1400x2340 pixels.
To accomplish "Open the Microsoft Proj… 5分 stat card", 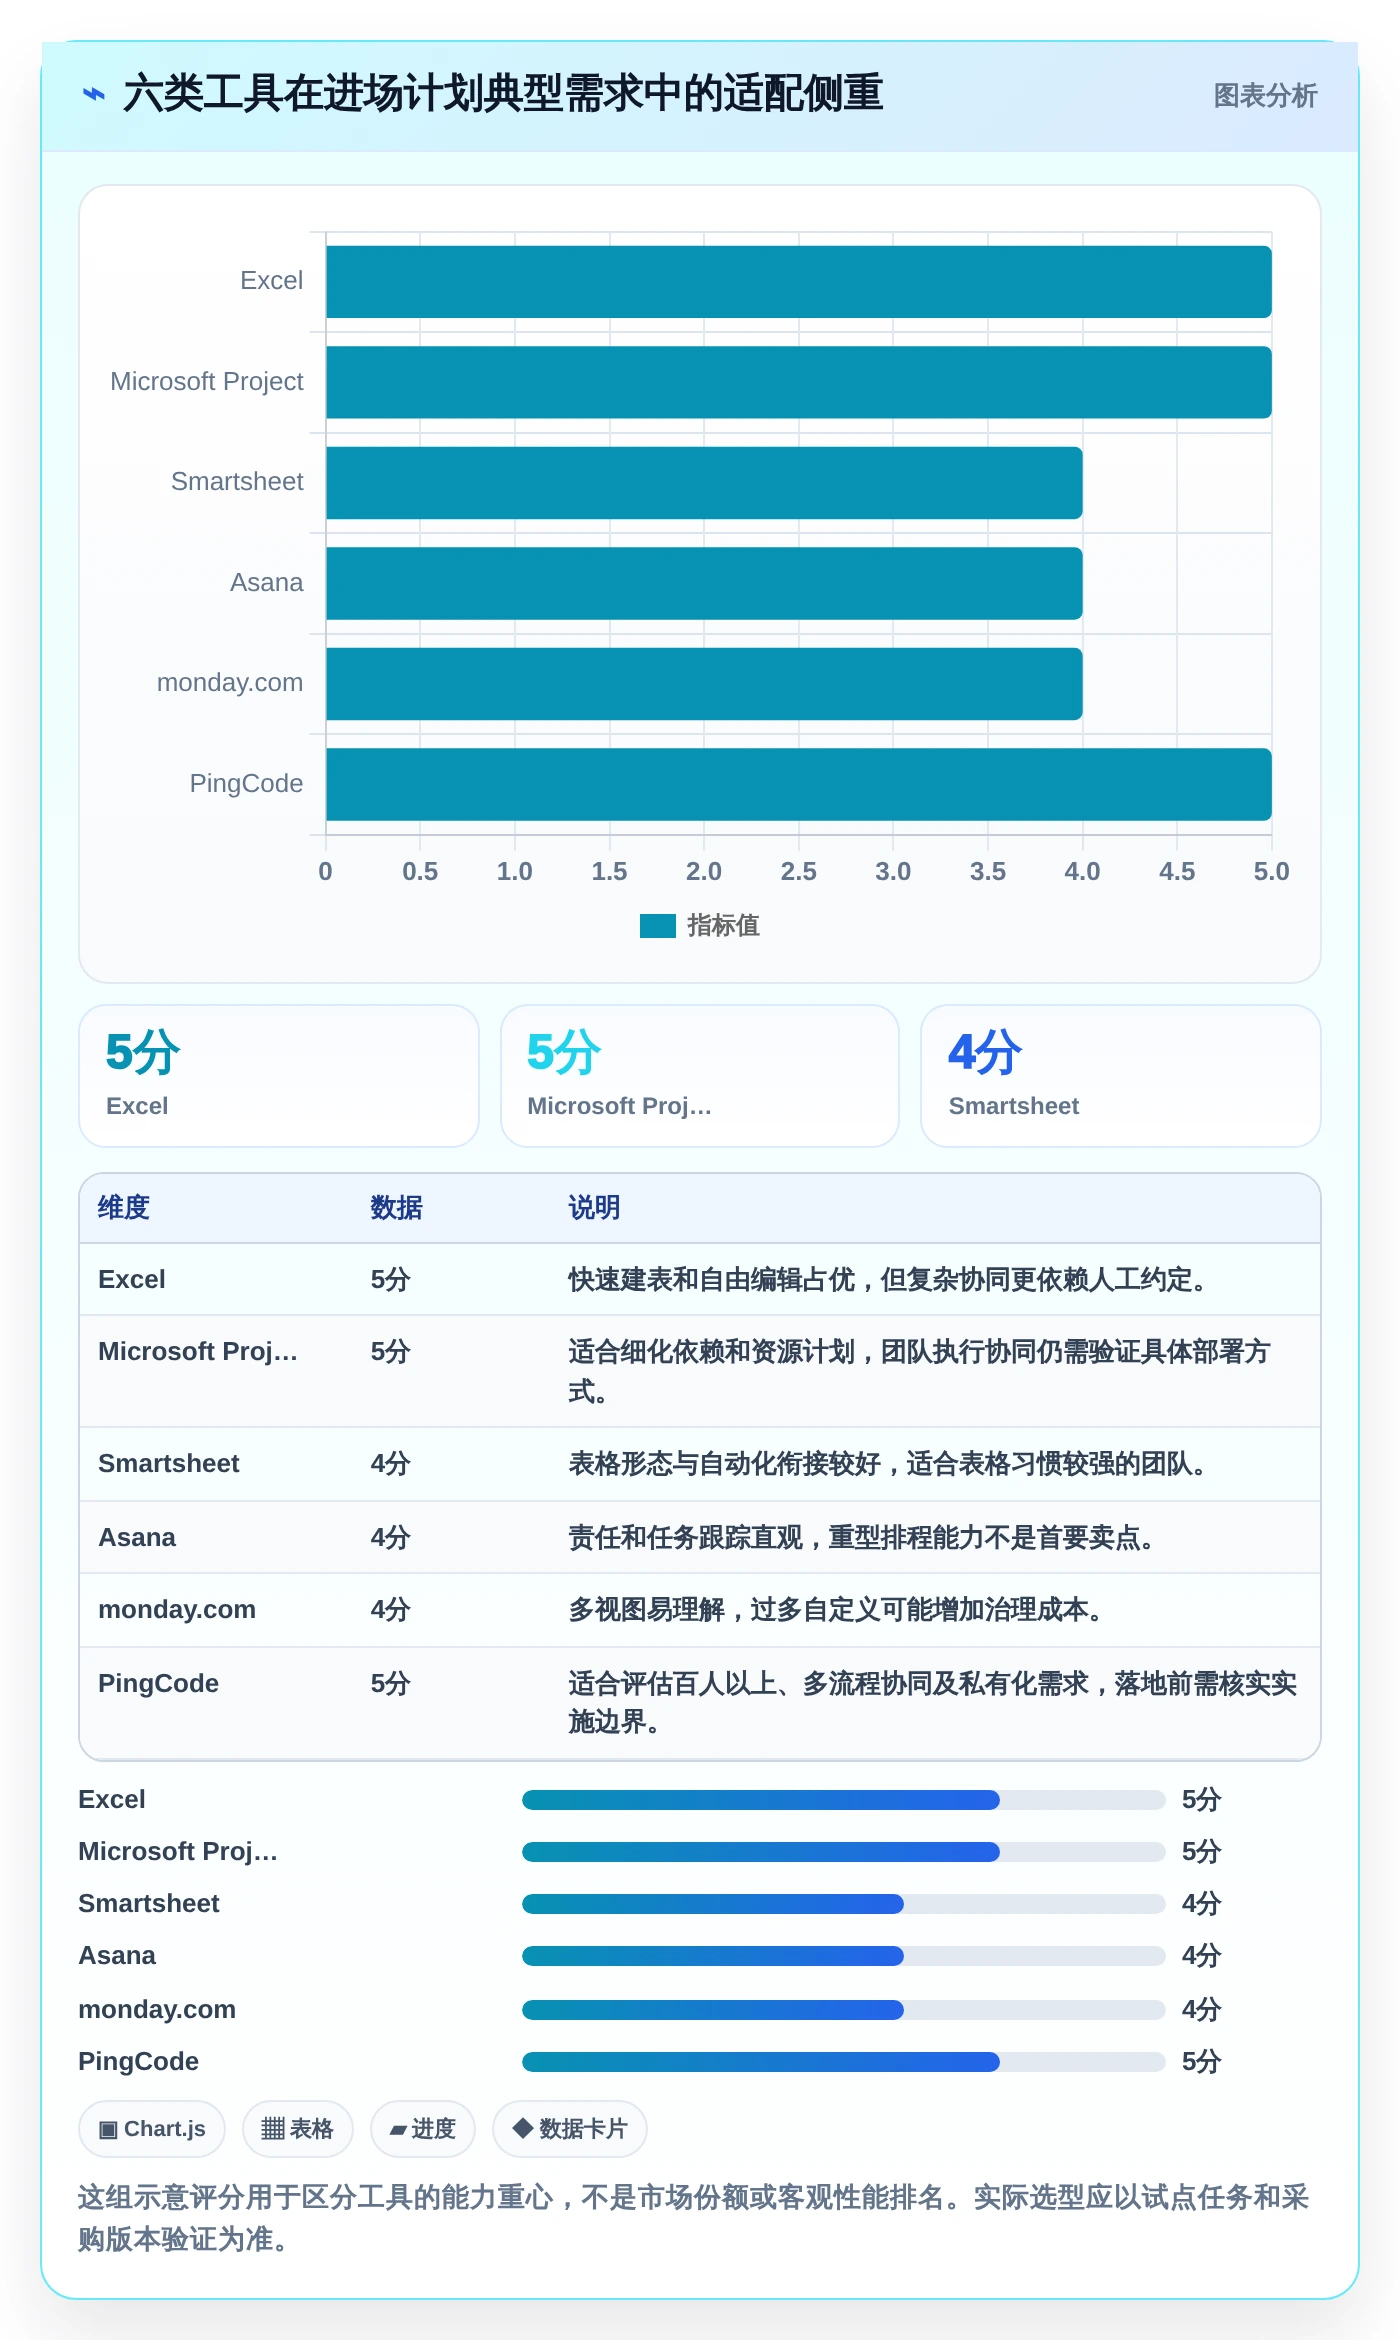I will click(700, 1076).
